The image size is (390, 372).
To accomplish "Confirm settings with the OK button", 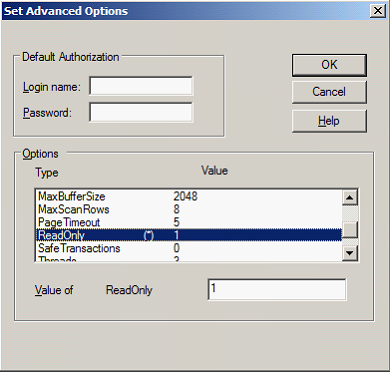I will click(x=329, y=65).
